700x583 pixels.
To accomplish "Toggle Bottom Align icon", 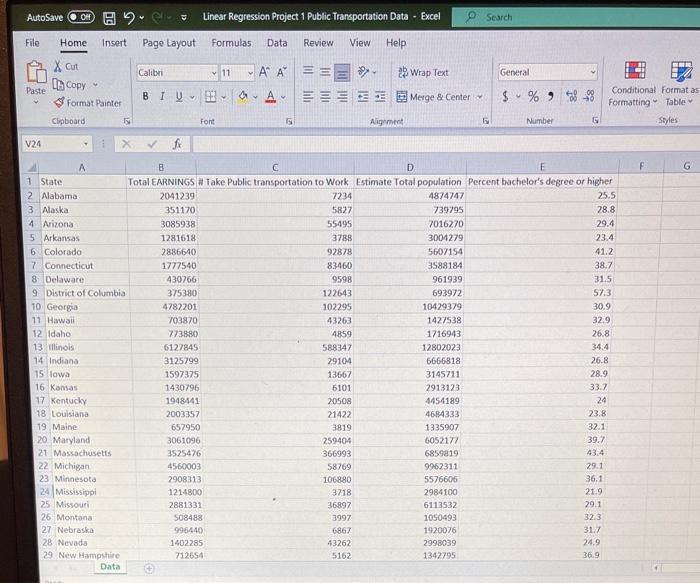I will (x=342, y=73).
